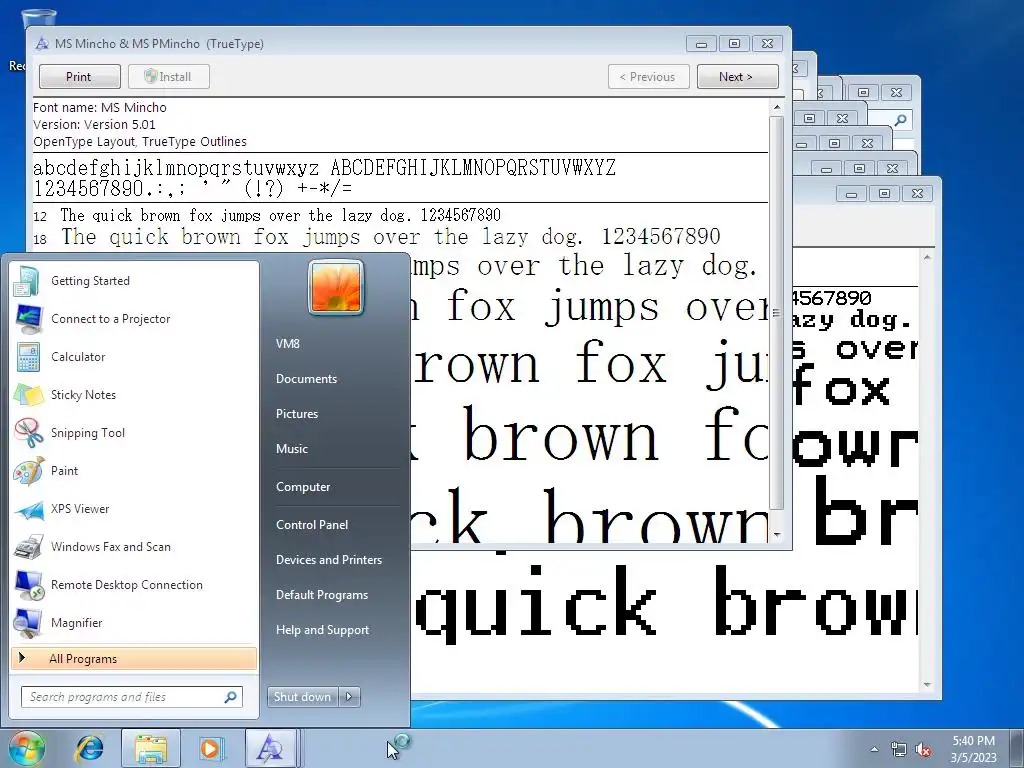
Task: Open Getting Started from Start menu
Action: 135,281
